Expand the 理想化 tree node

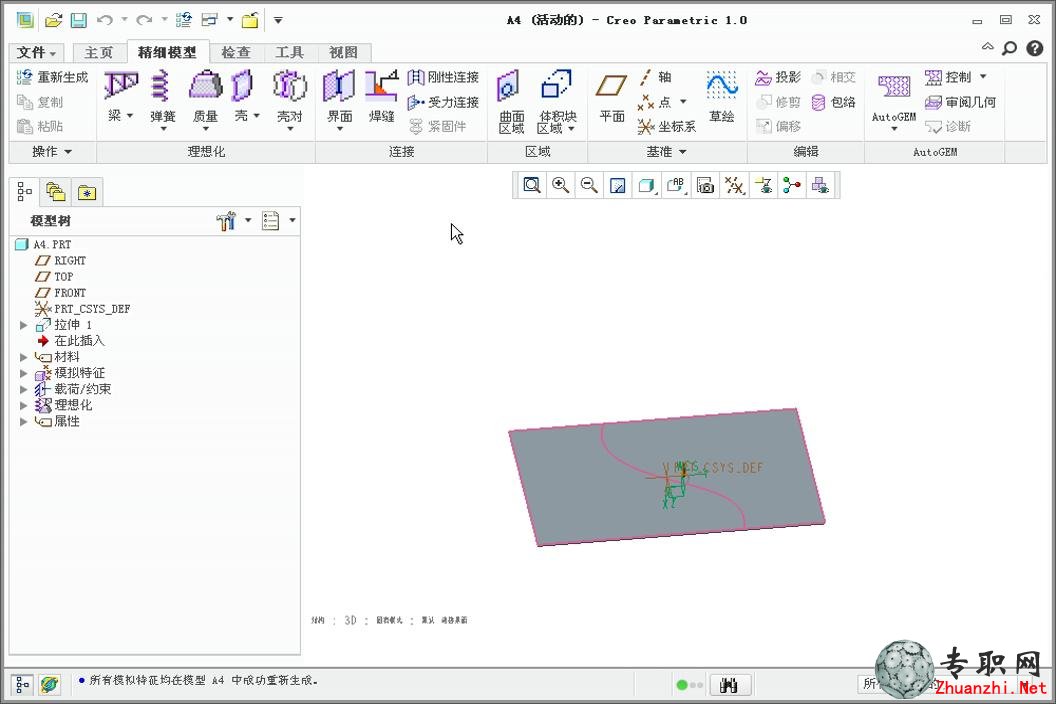pos(24,406)
